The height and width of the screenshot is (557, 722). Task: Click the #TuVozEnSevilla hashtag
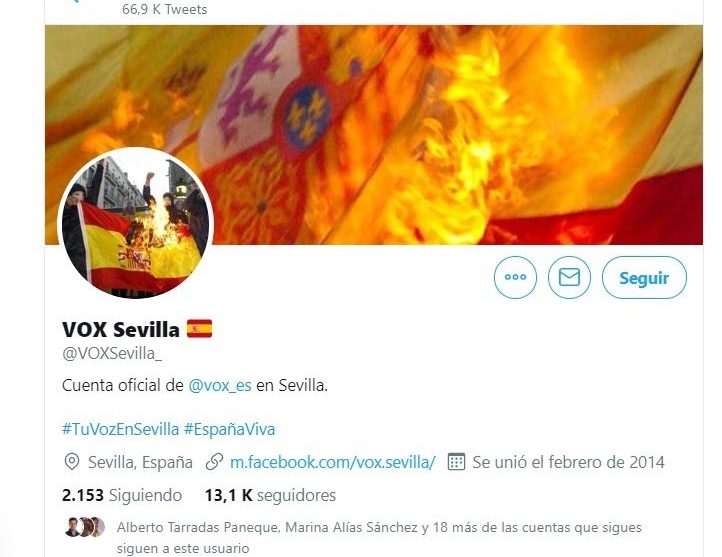[x=120, y=429]
